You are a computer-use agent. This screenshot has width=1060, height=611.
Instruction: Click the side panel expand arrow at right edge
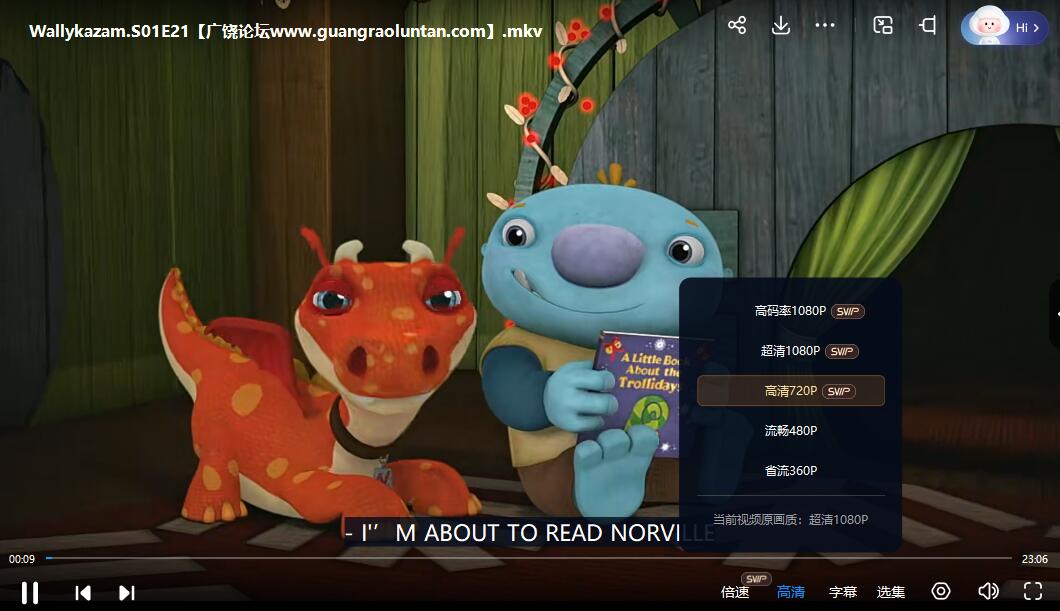point(1056,314)
